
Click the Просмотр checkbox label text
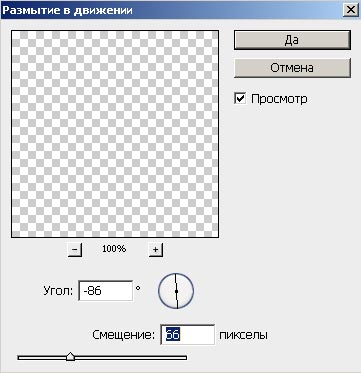click(x=279, y=99)
